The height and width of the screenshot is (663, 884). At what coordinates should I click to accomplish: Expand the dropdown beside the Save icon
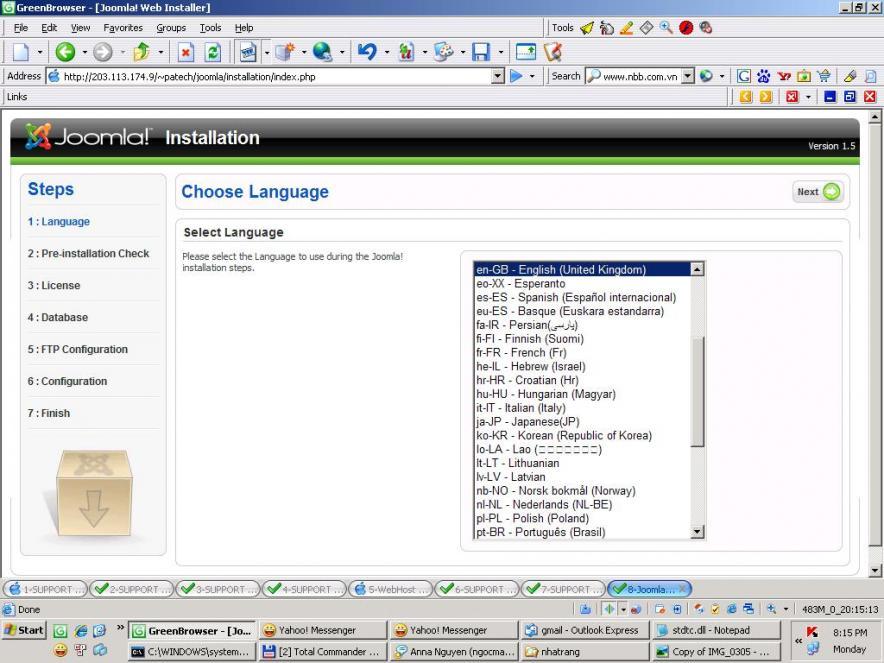[501, 52]
